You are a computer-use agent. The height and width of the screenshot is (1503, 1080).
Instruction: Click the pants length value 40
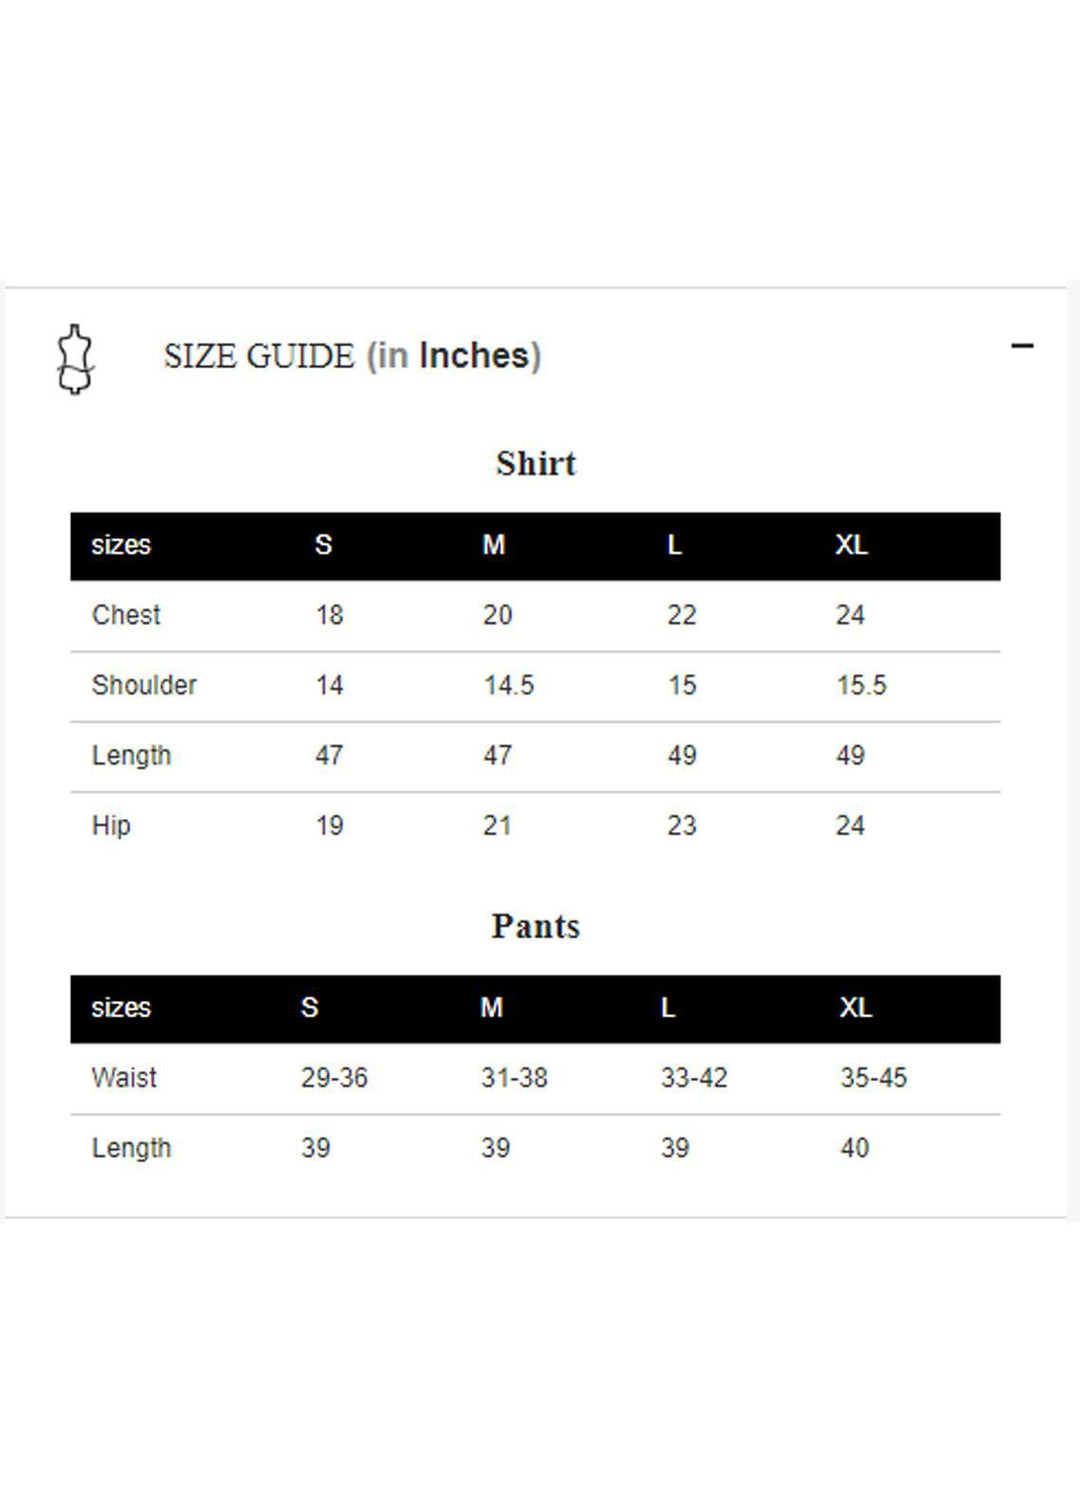tap(854, 1148)
